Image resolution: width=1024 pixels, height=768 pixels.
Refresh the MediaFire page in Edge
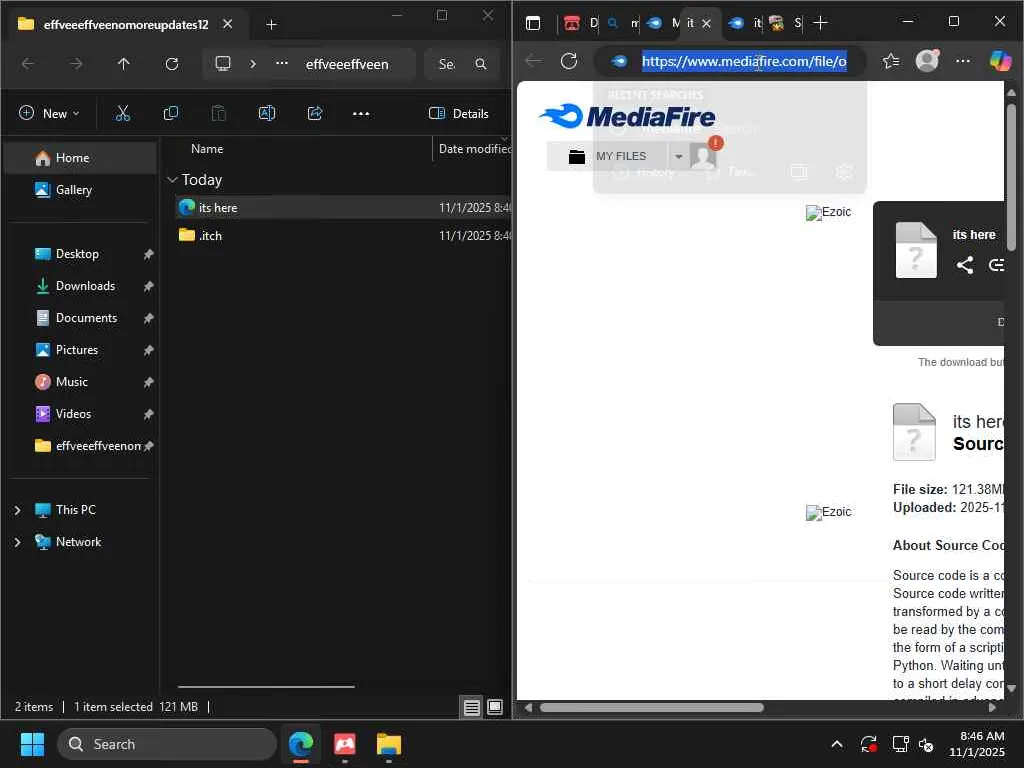(x=569, y=61)
